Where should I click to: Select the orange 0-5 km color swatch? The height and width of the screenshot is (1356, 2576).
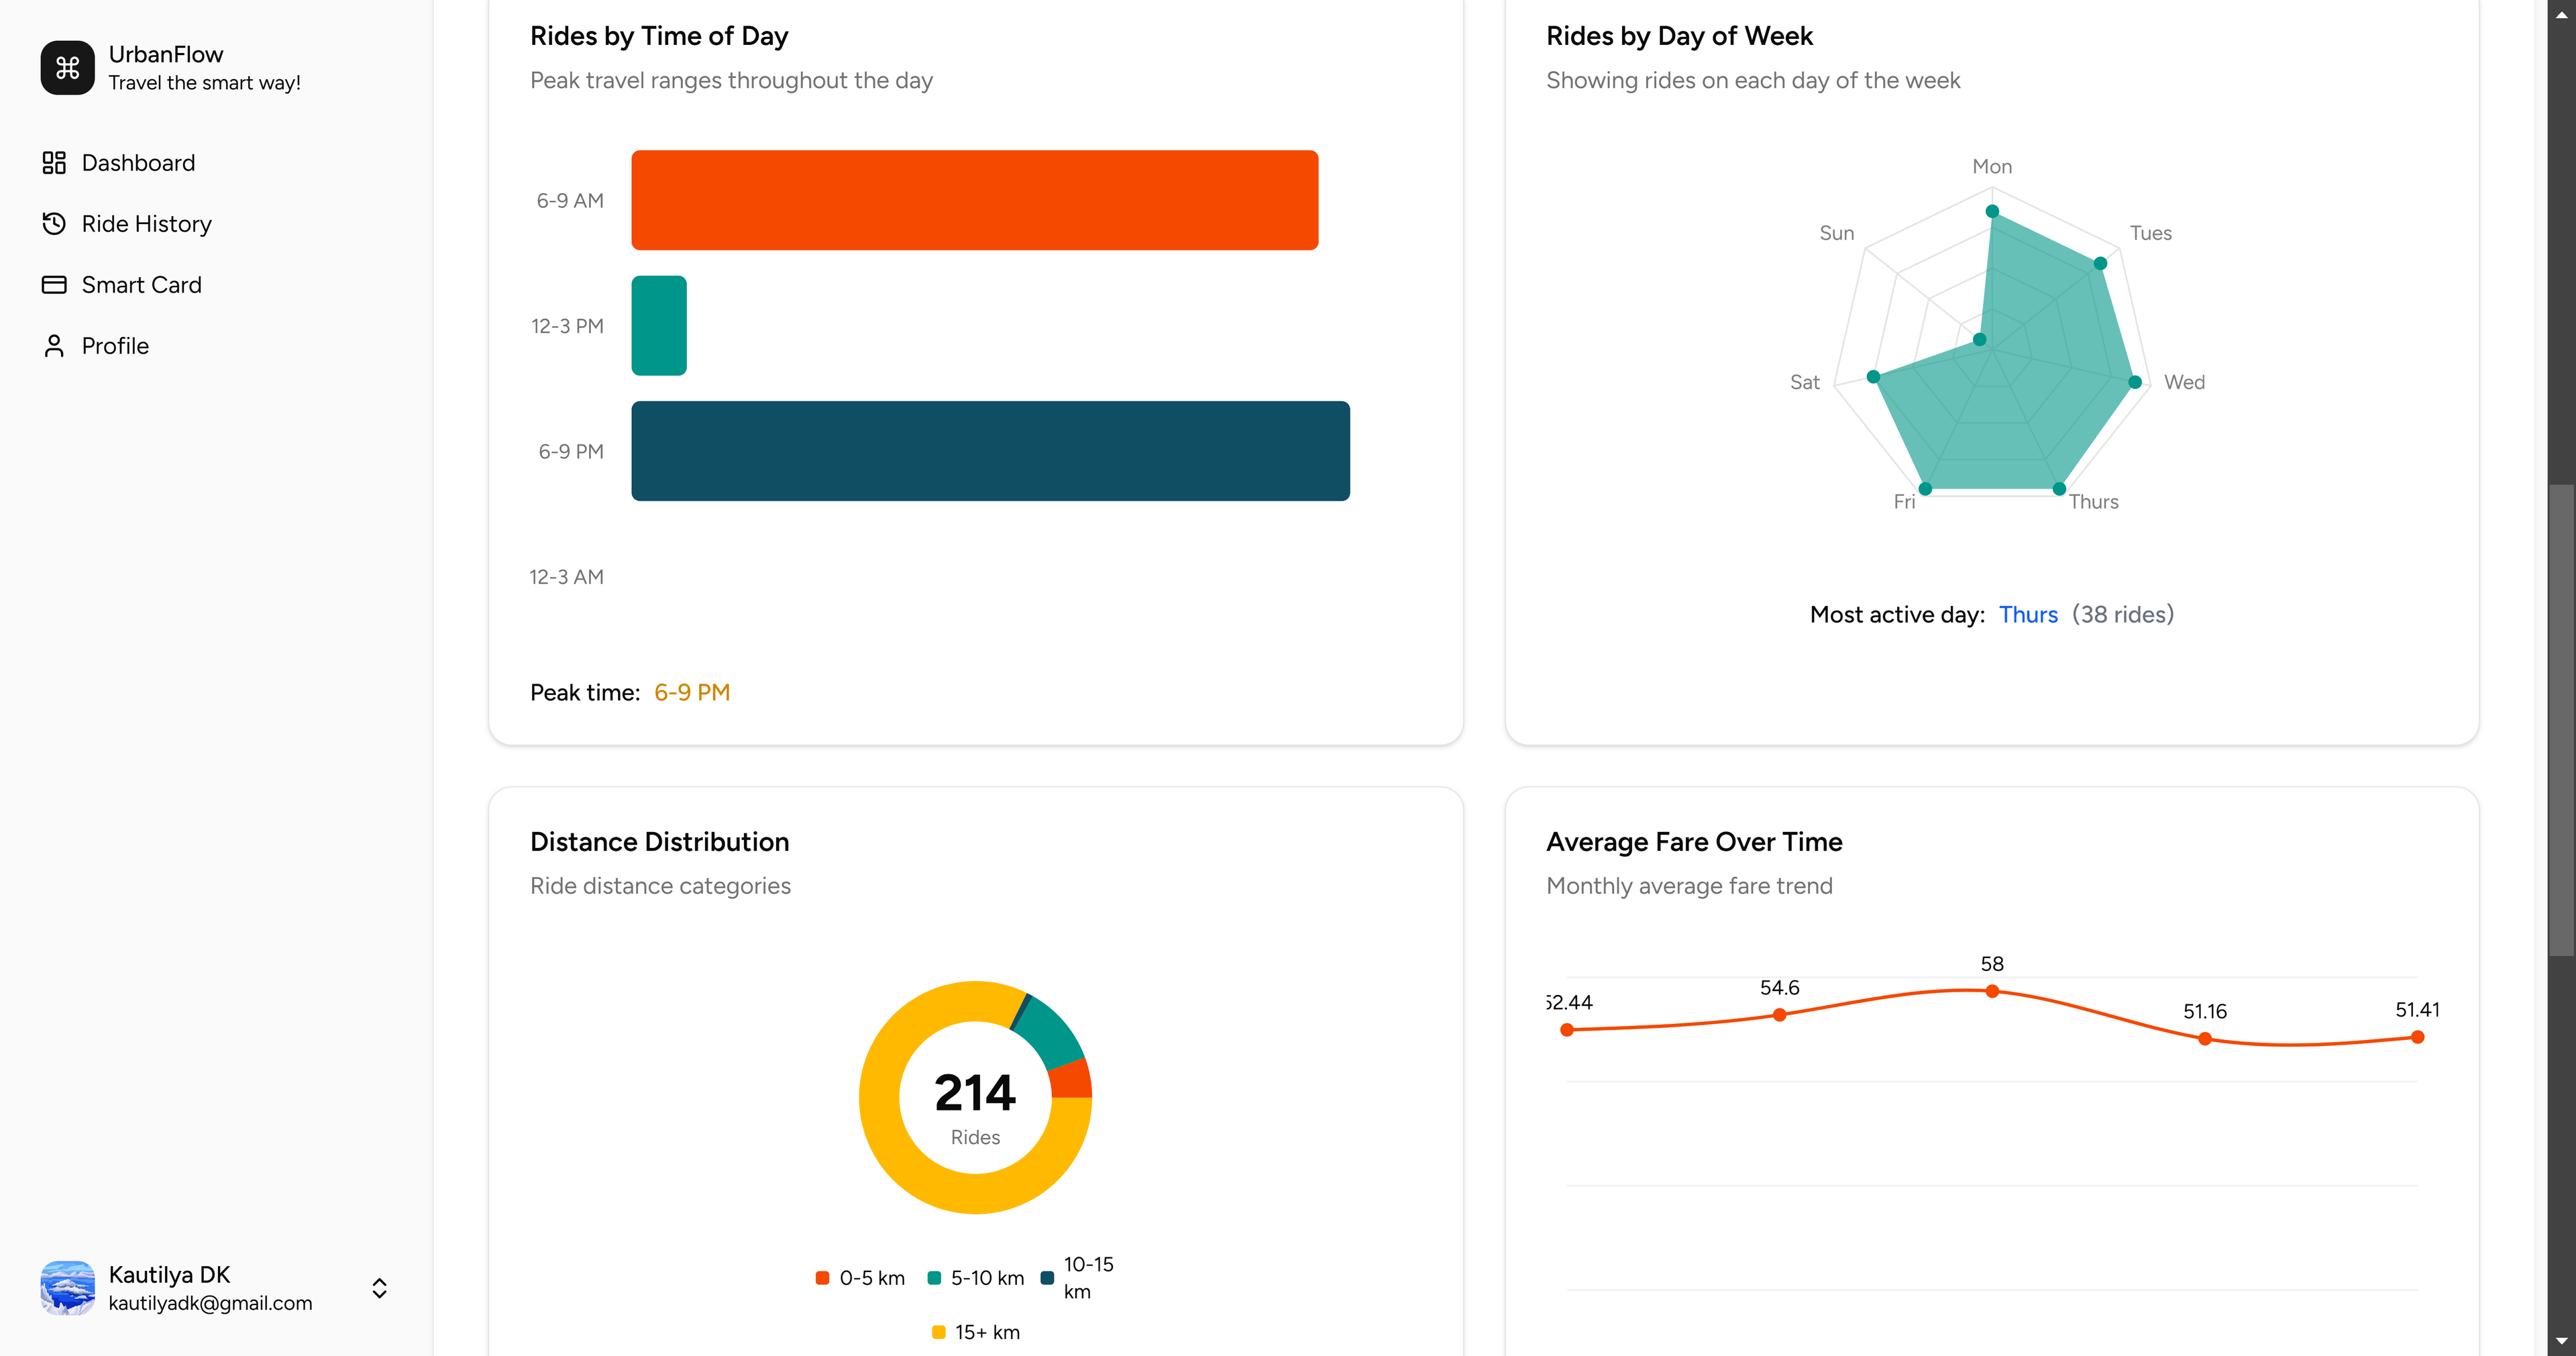822,1277
